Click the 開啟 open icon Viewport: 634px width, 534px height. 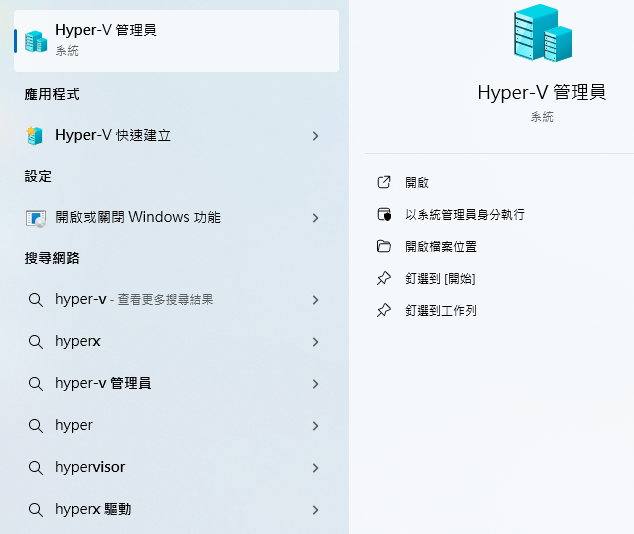point(384,182)
